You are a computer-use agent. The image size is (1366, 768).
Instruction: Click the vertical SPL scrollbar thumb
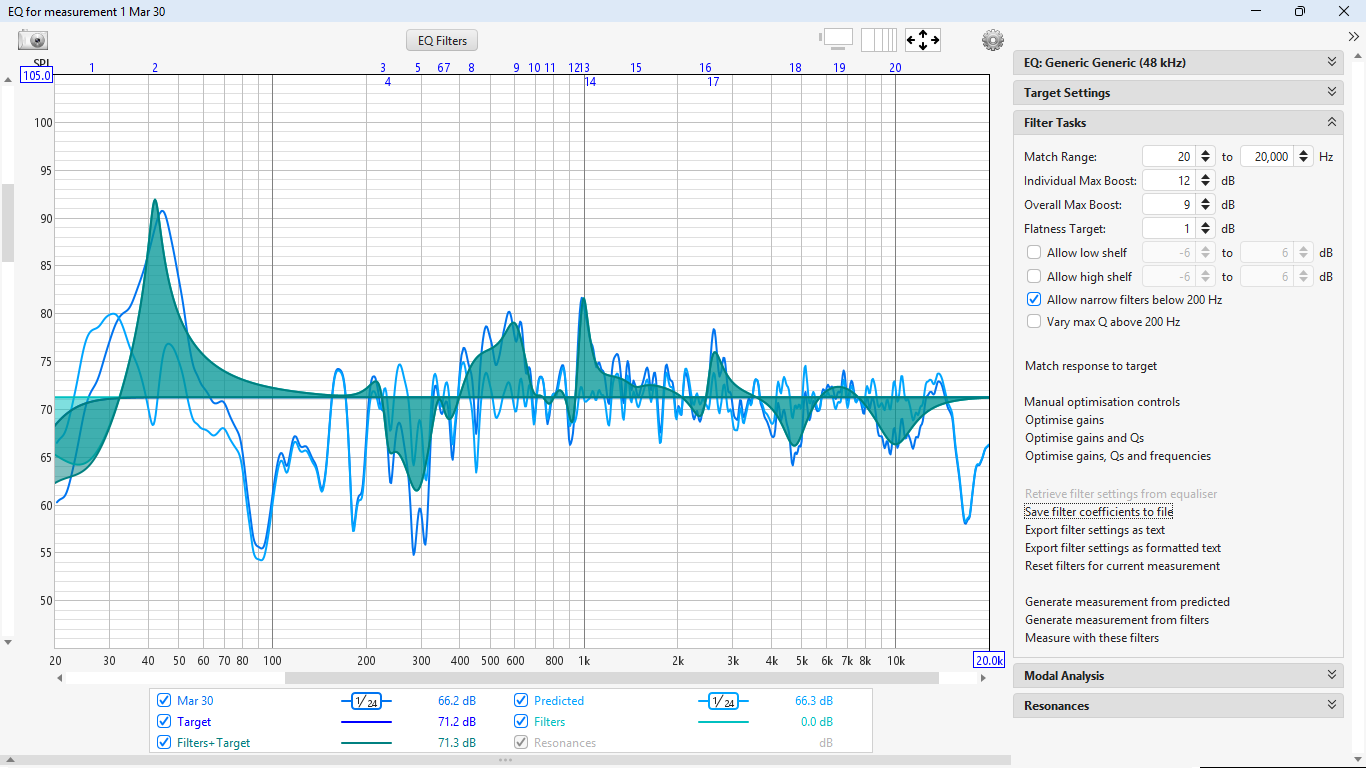(8, 222)
